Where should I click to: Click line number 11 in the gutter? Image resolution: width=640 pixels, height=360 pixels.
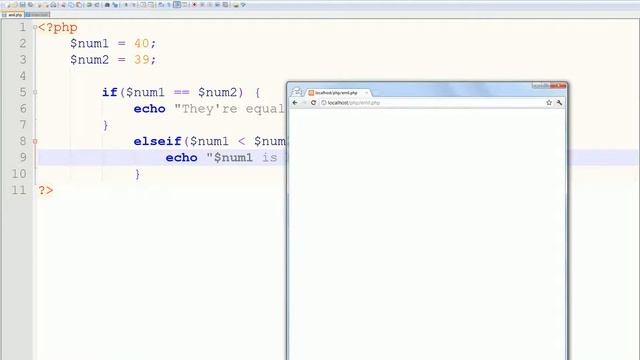19,190
